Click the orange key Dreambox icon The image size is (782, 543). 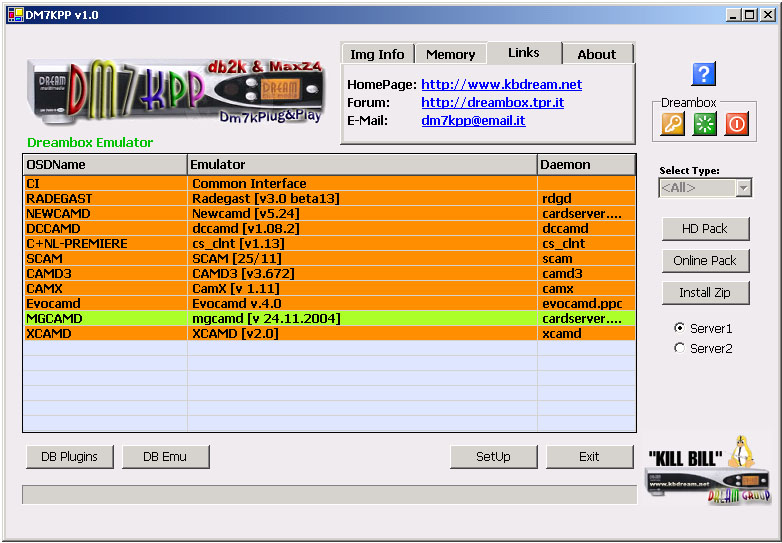point(673,124)
